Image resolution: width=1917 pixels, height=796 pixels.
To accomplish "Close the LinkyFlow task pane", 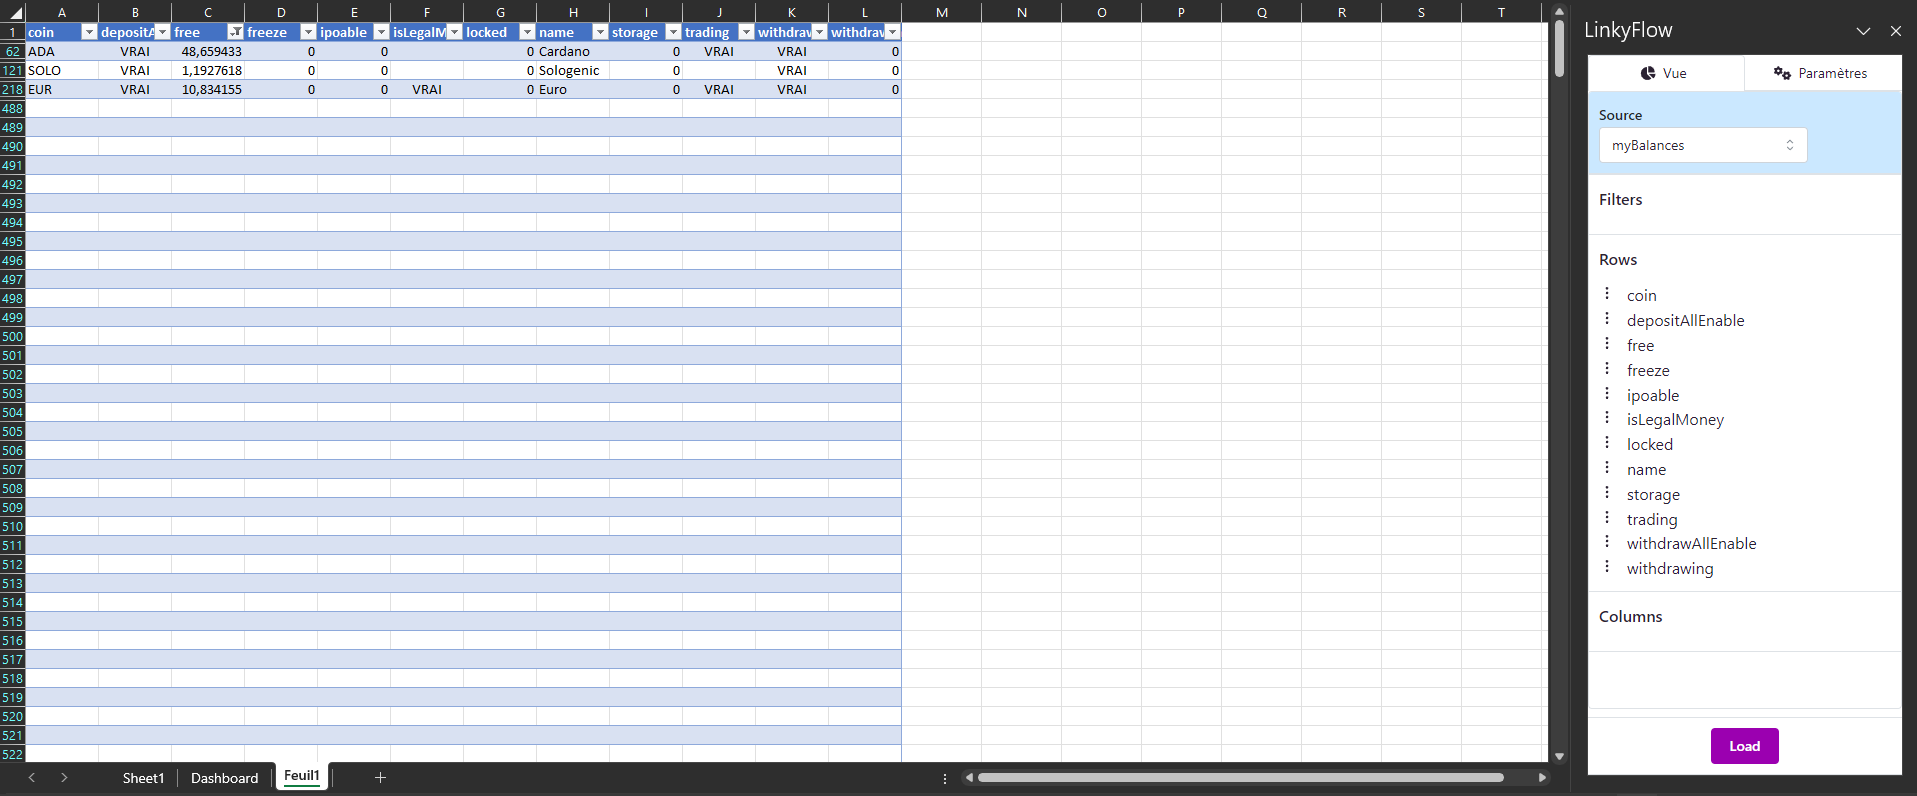I will tap(1895, 31).
